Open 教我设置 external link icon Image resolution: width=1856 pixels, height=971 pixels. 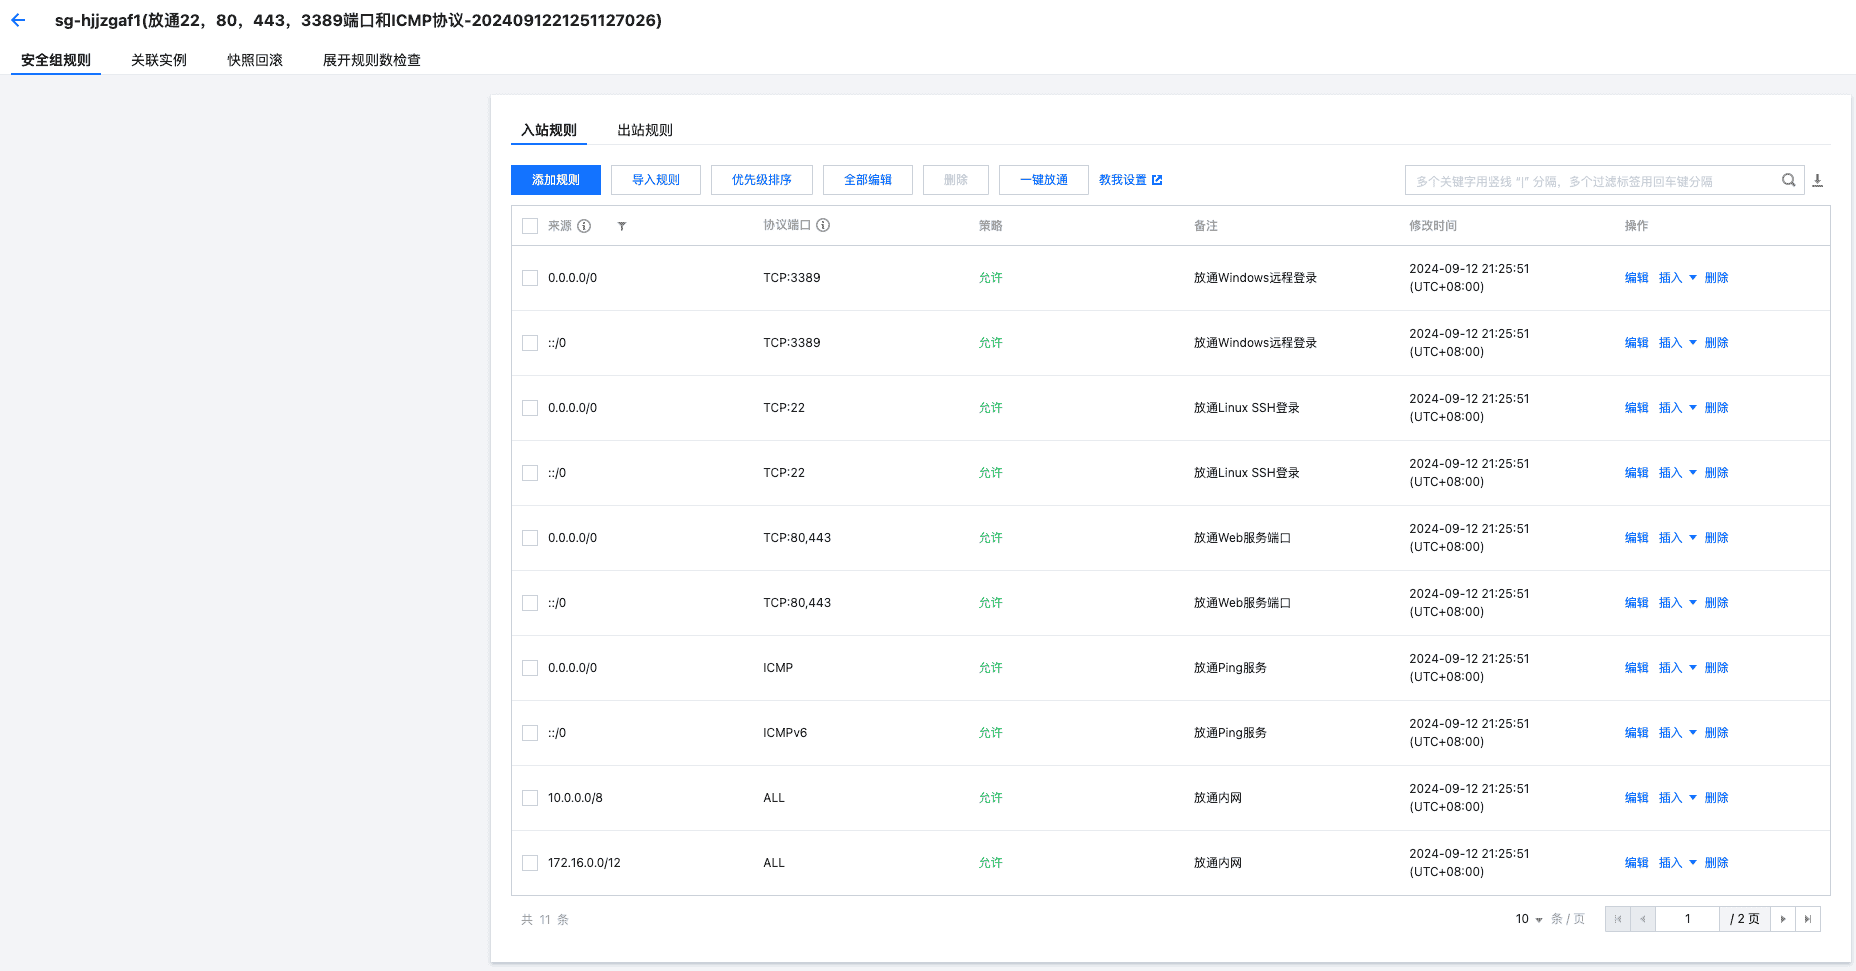tap(1158, 180)
